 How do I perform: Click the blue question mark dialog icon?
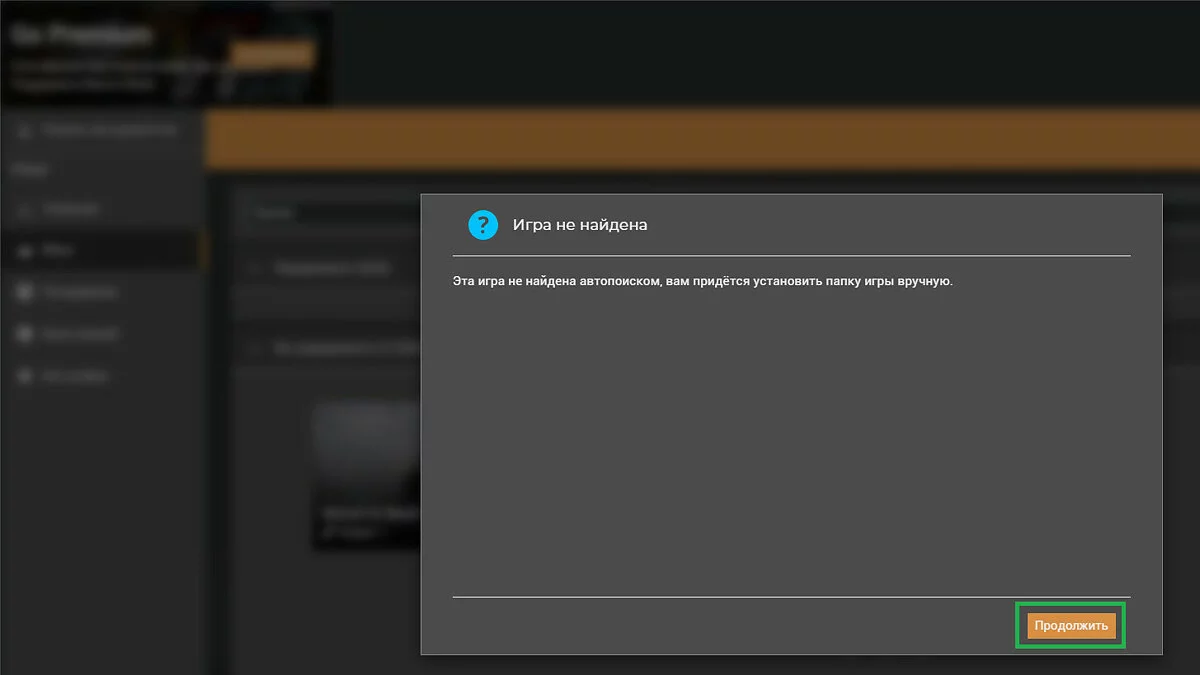483,225
